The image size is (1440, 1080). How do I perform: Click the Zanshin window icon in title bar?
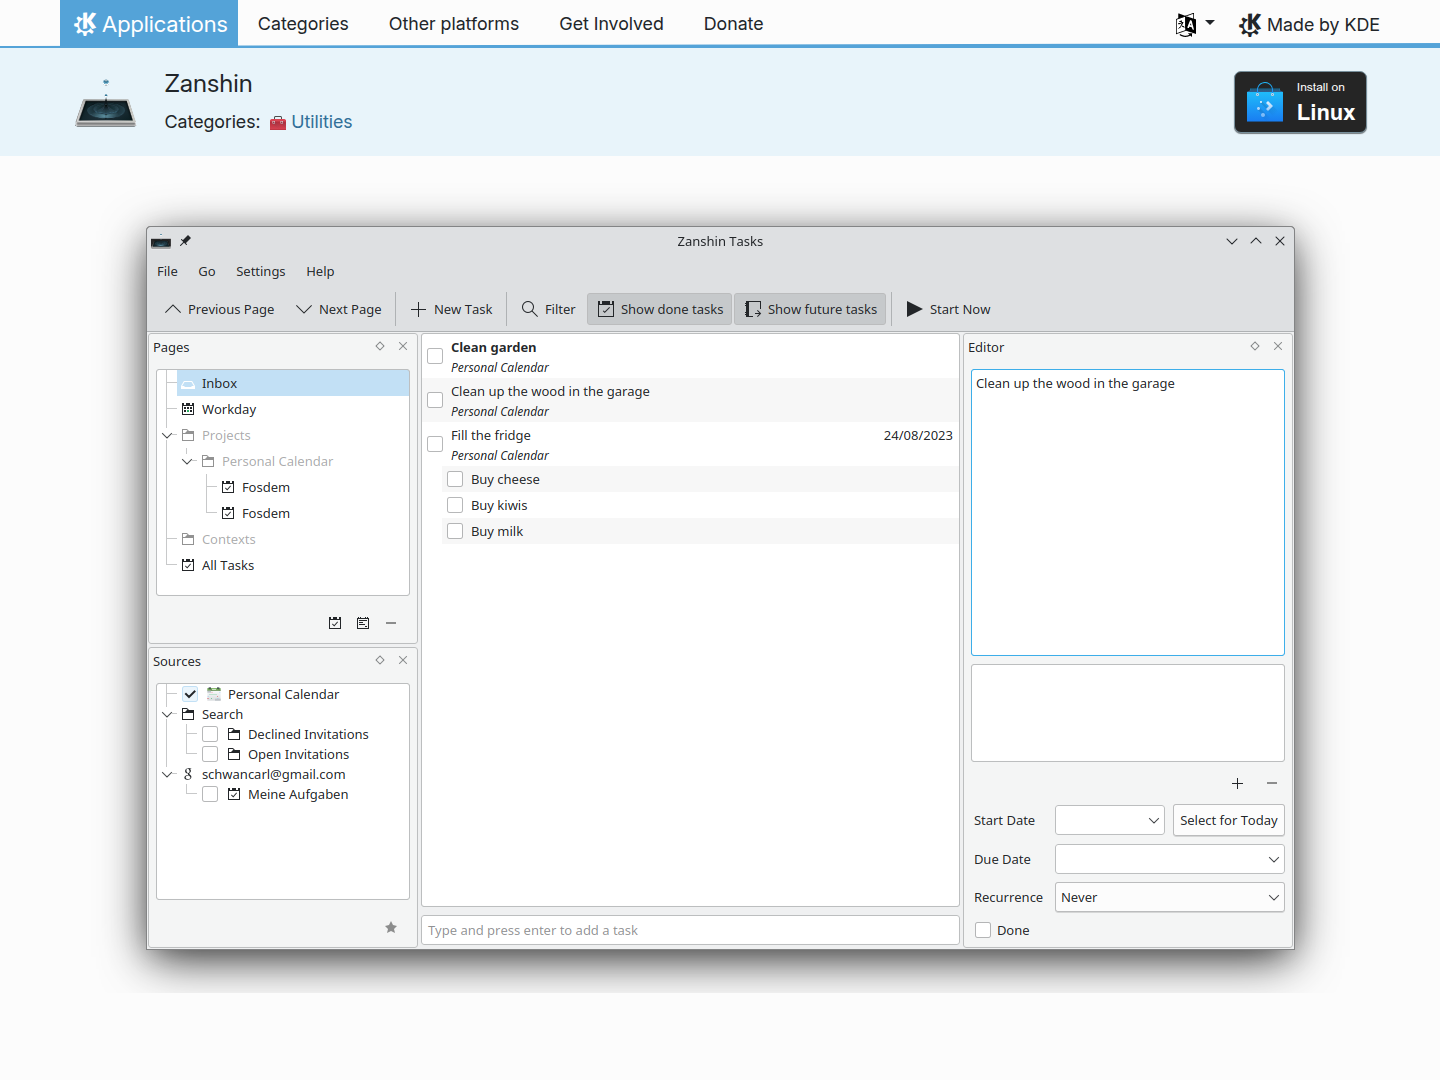click(161, 241)
